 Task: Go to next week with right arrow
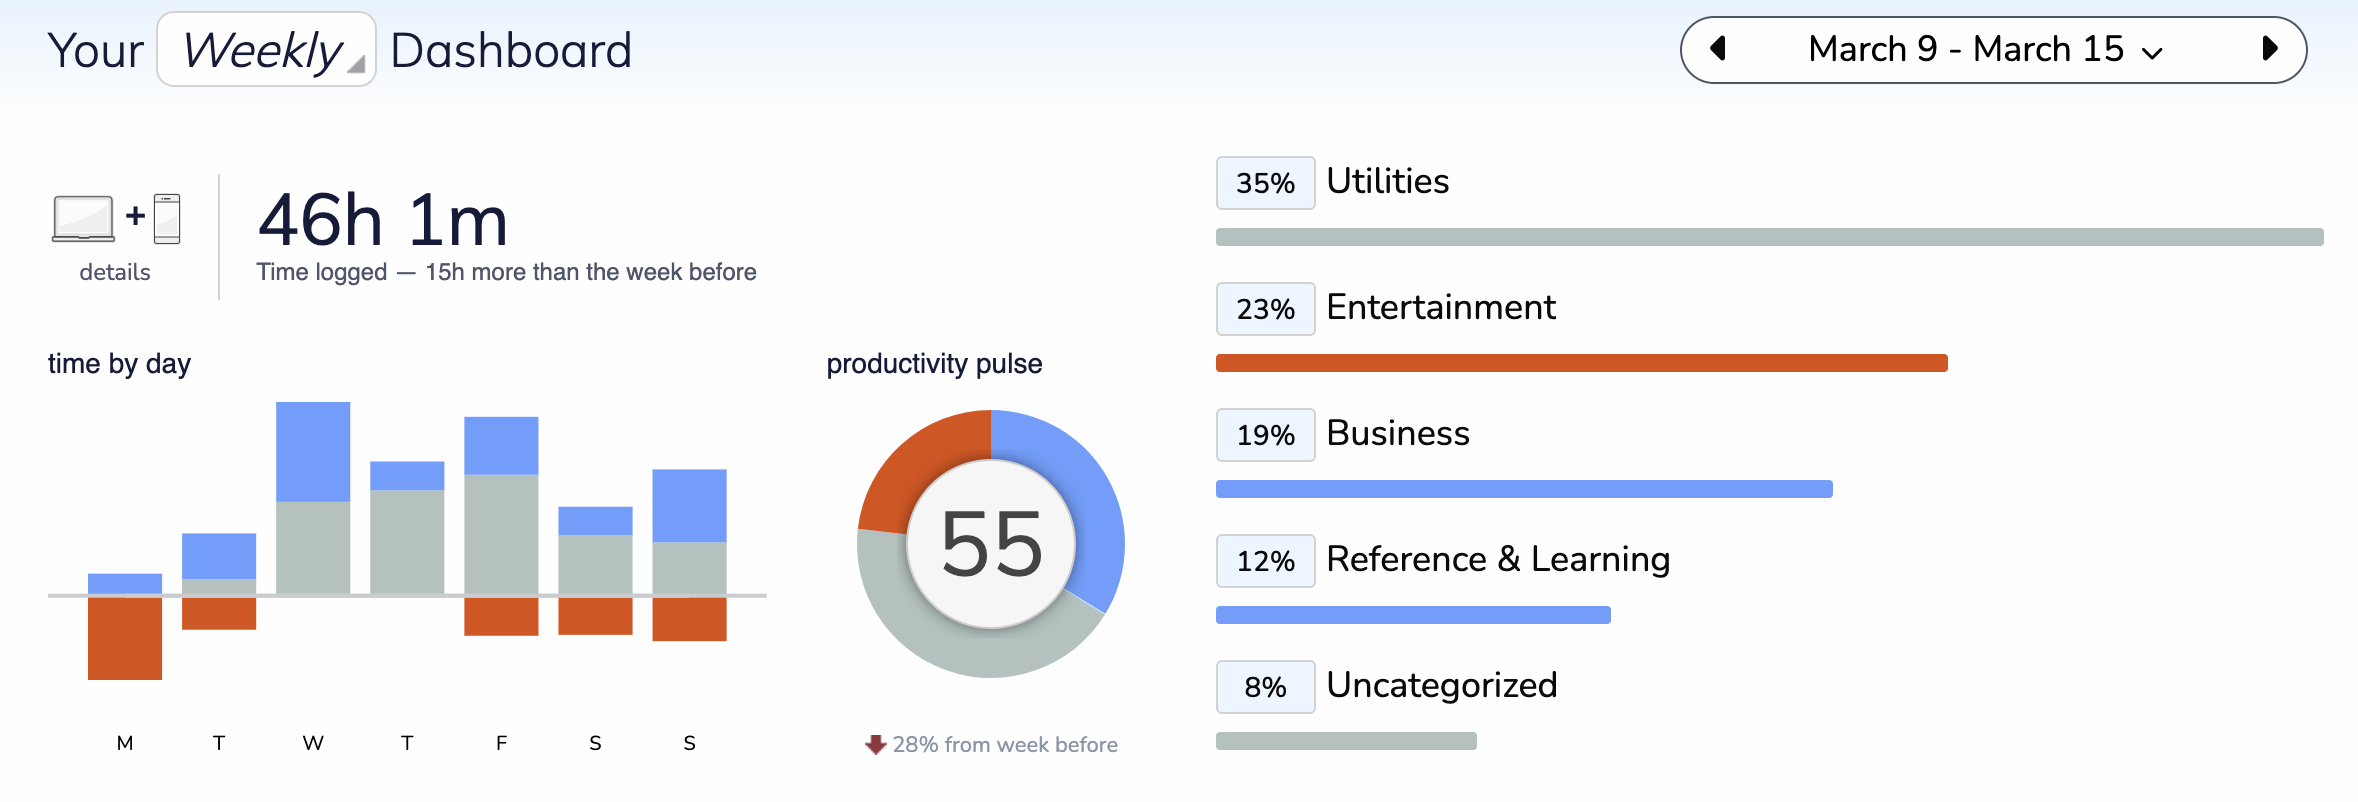pyautogui.click(x=2269, y=49)
